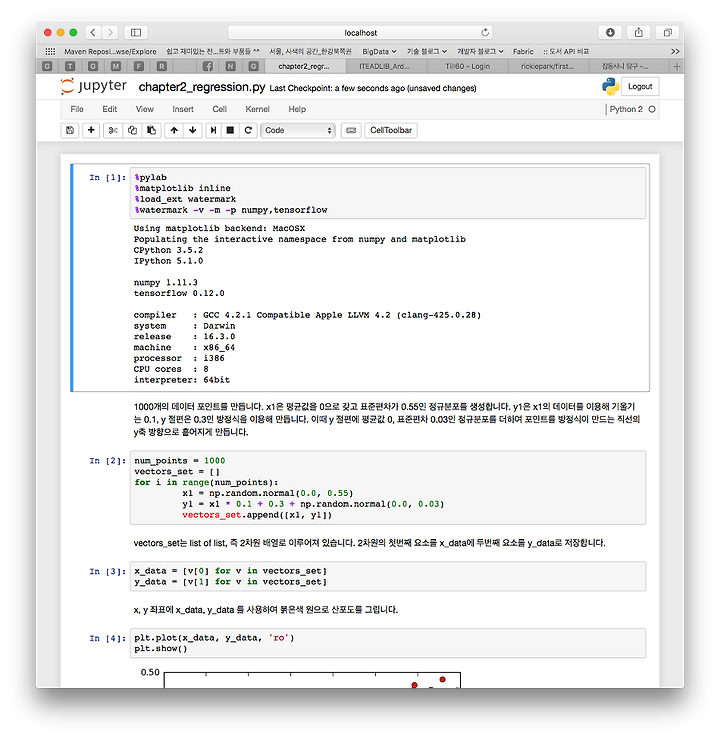Click the localhost address bar

click(x=360, y=33)
